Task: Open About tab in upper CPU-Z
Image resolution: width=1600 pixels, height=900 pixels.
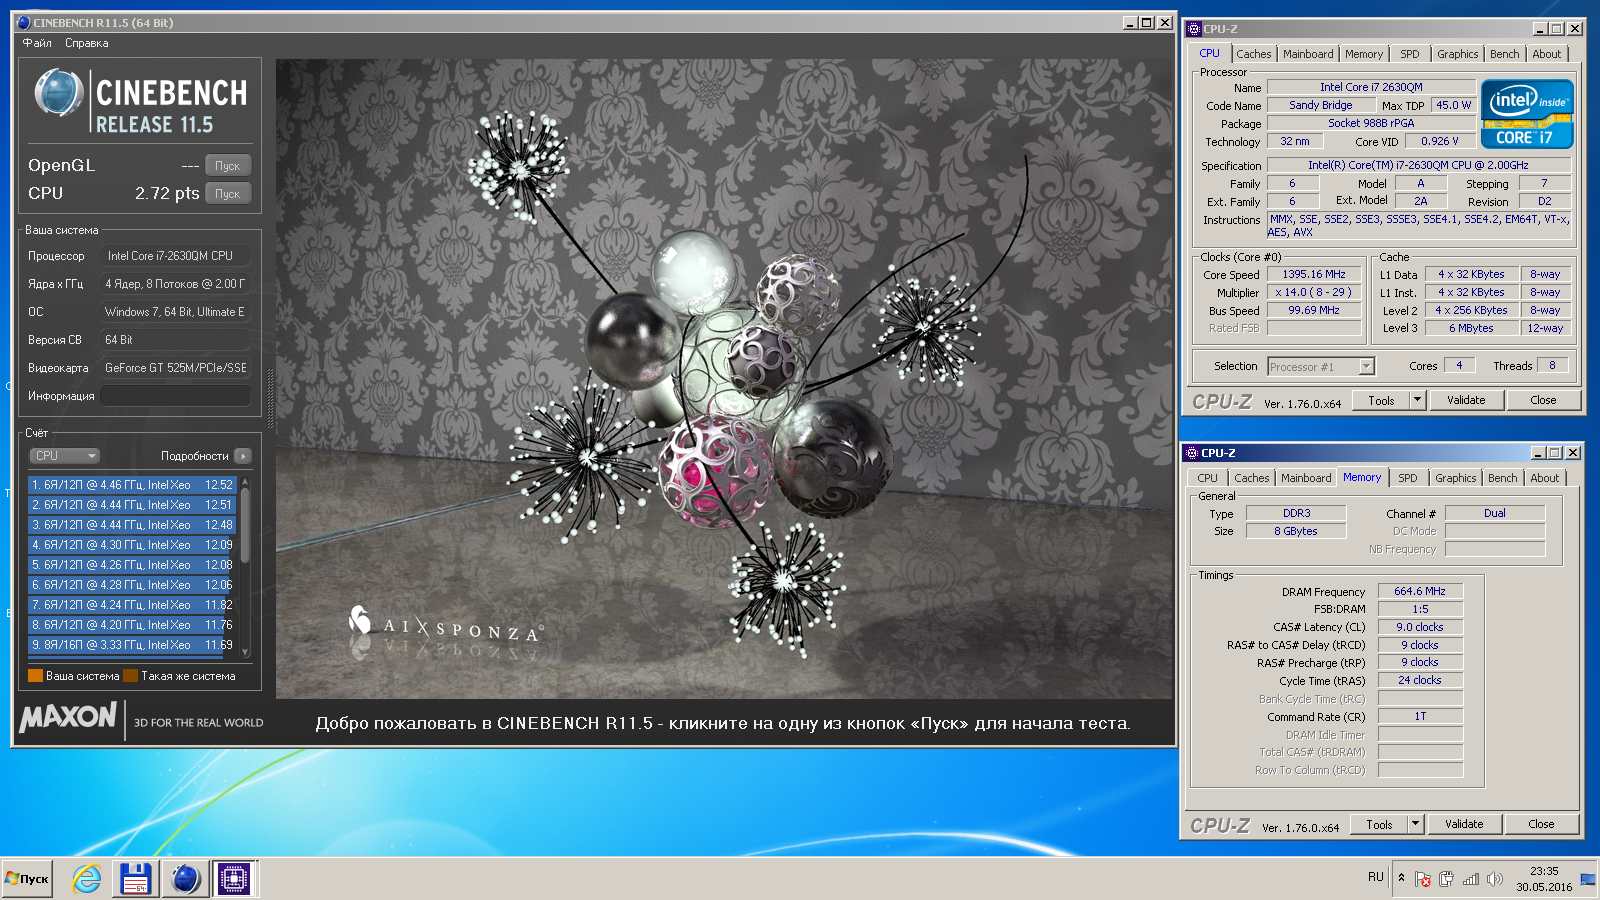Action: 1547,54
